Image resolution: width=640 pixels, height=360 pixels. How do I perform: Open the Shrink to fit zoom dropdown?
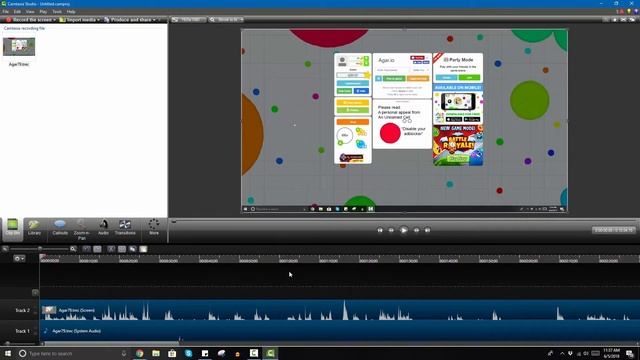(227, 20)
